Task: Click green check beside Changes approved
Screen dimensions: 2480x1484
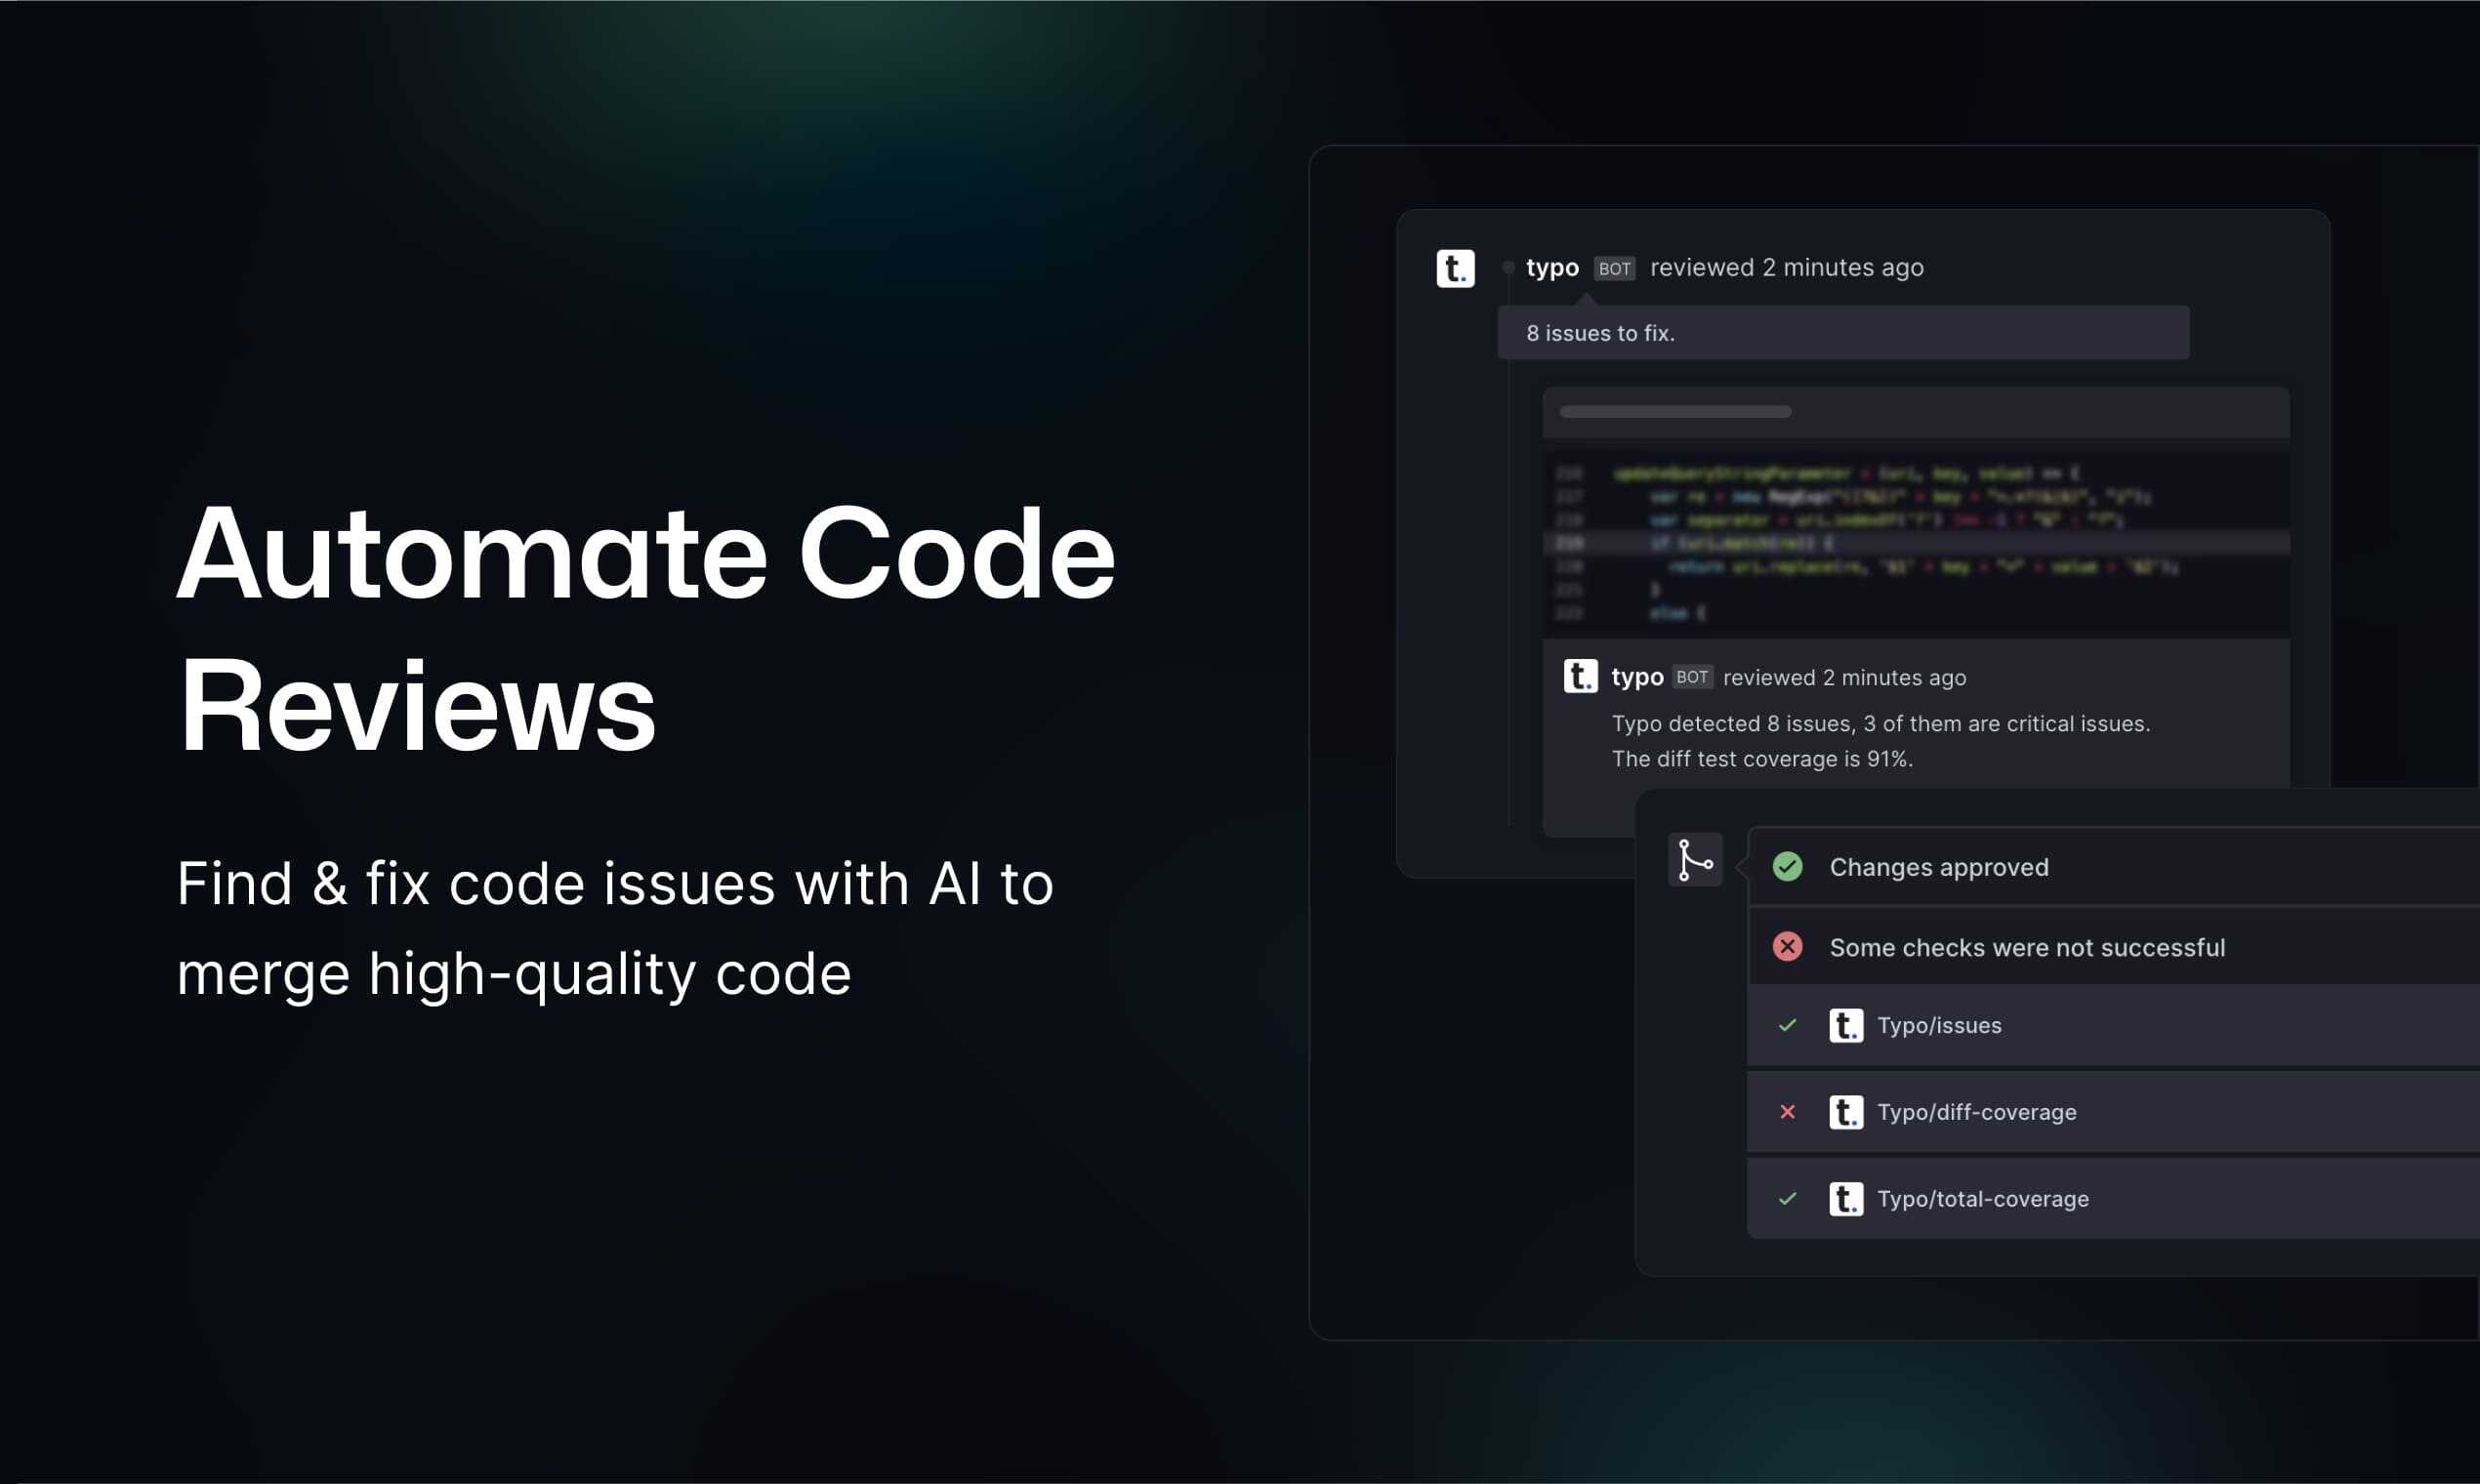Action: tap(1787, 867)
